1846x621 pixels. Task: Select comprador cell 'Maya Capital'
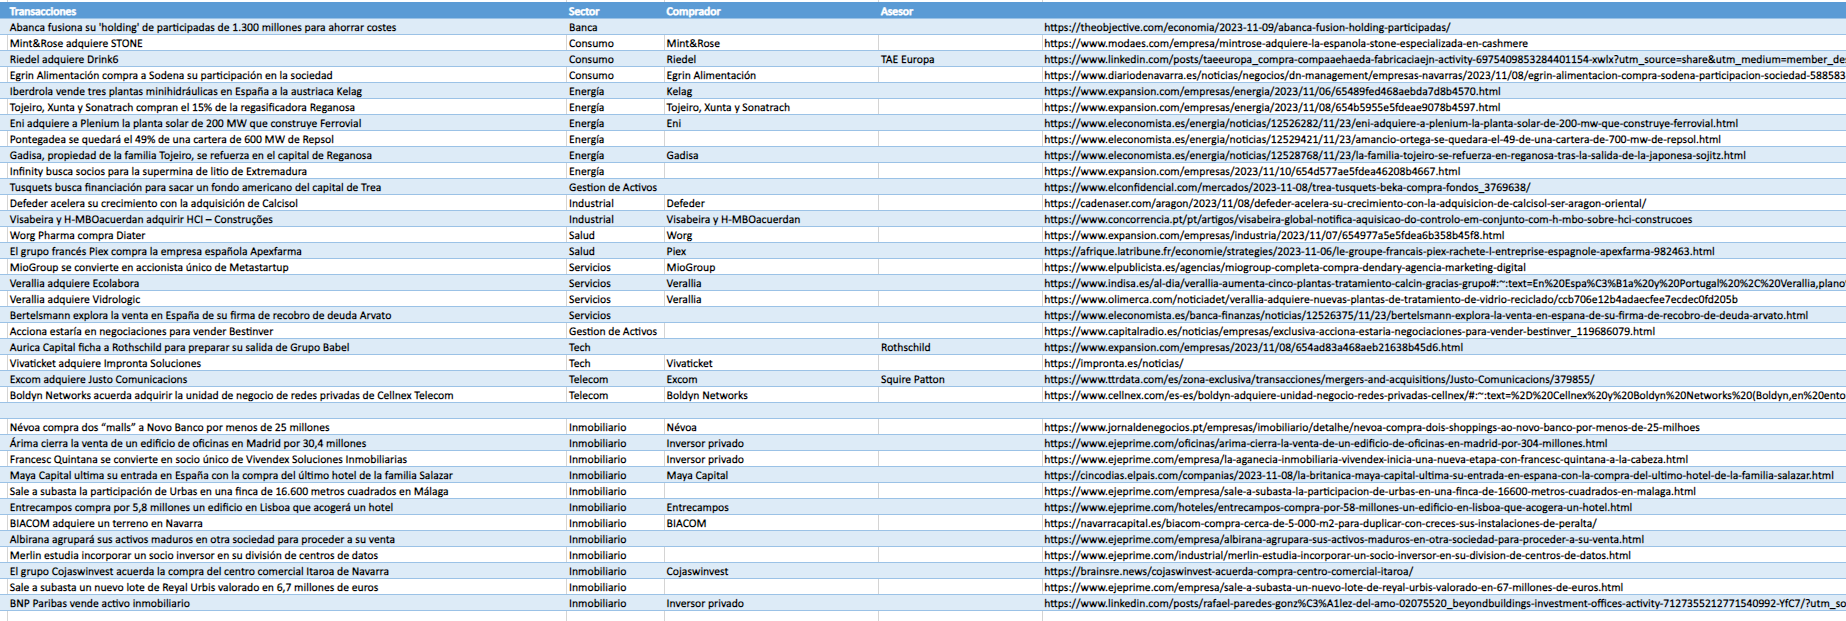[x=697, y=475]
